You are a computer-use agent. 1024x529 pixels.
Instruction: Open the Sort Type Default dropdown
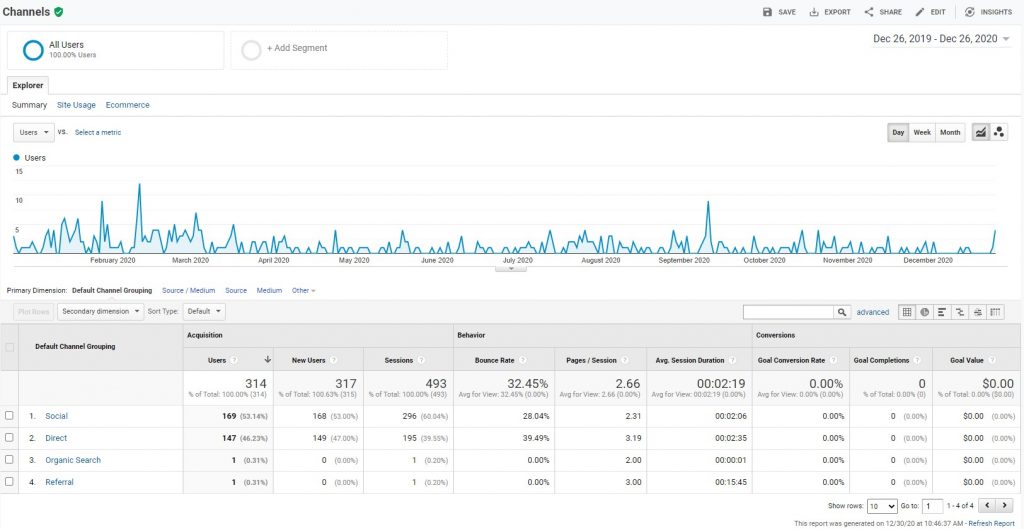204,312
